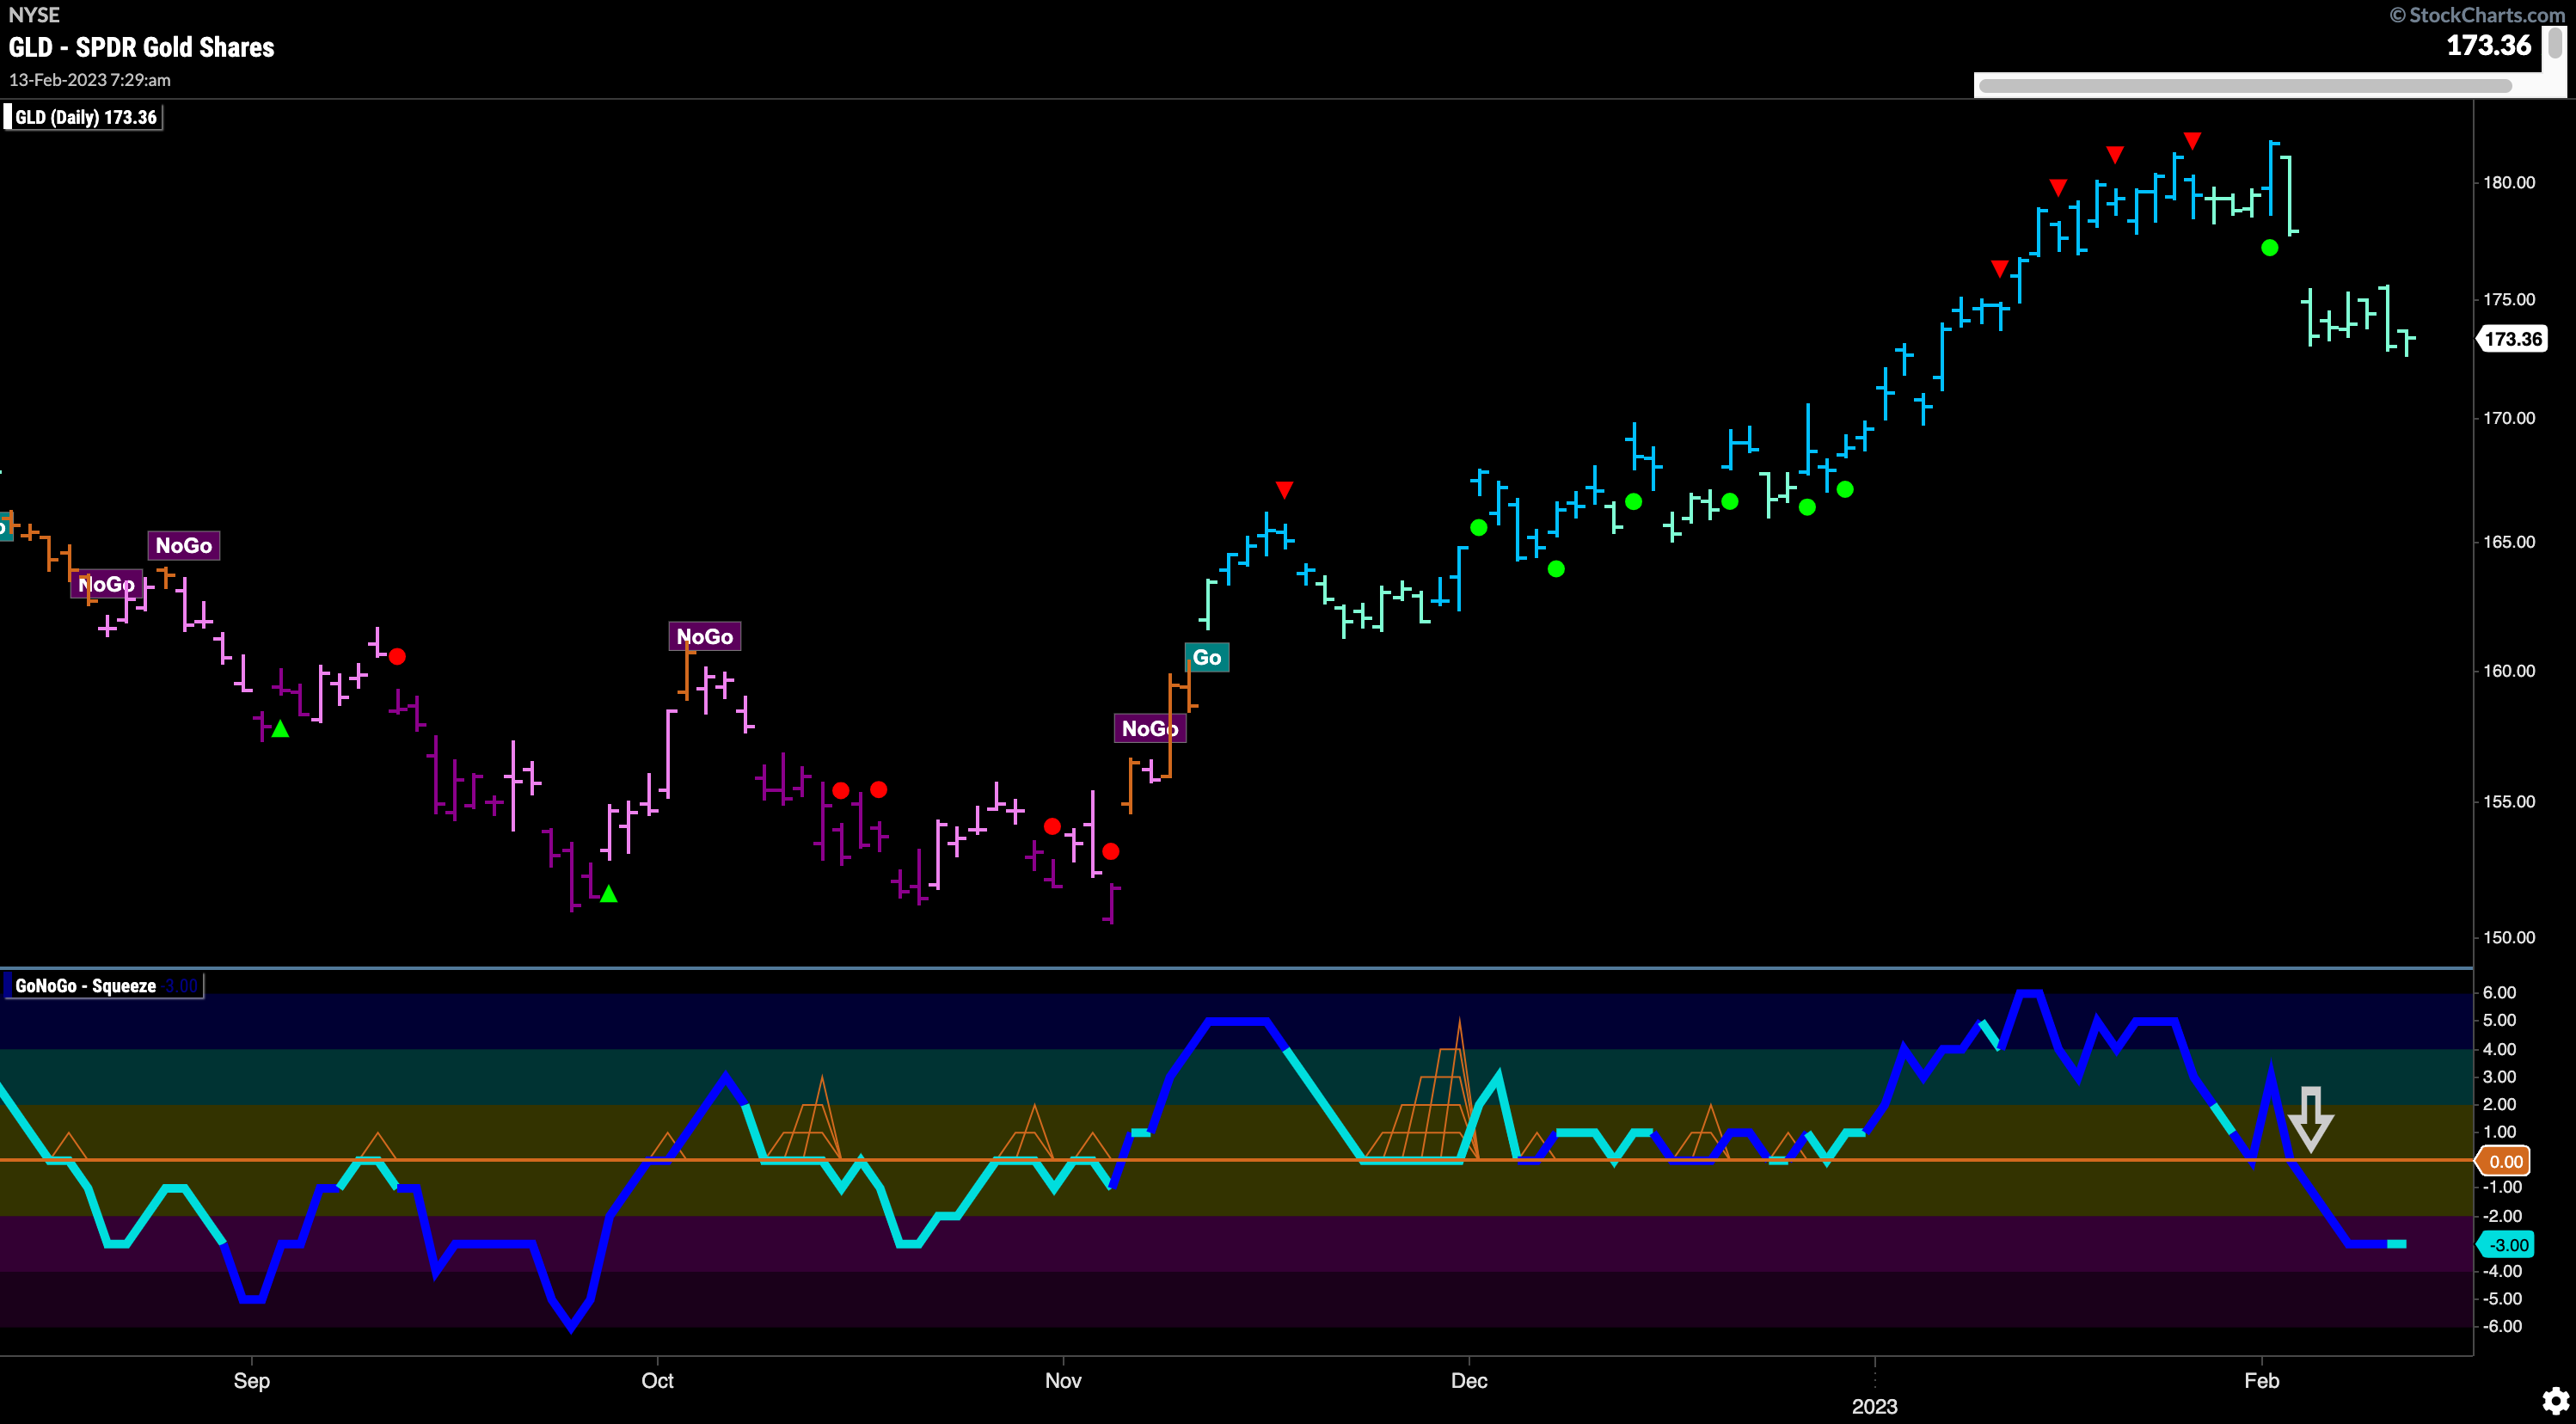The image size is (2576, 1424).
Task: Click the teal Go signal label
Action: 1207,657
